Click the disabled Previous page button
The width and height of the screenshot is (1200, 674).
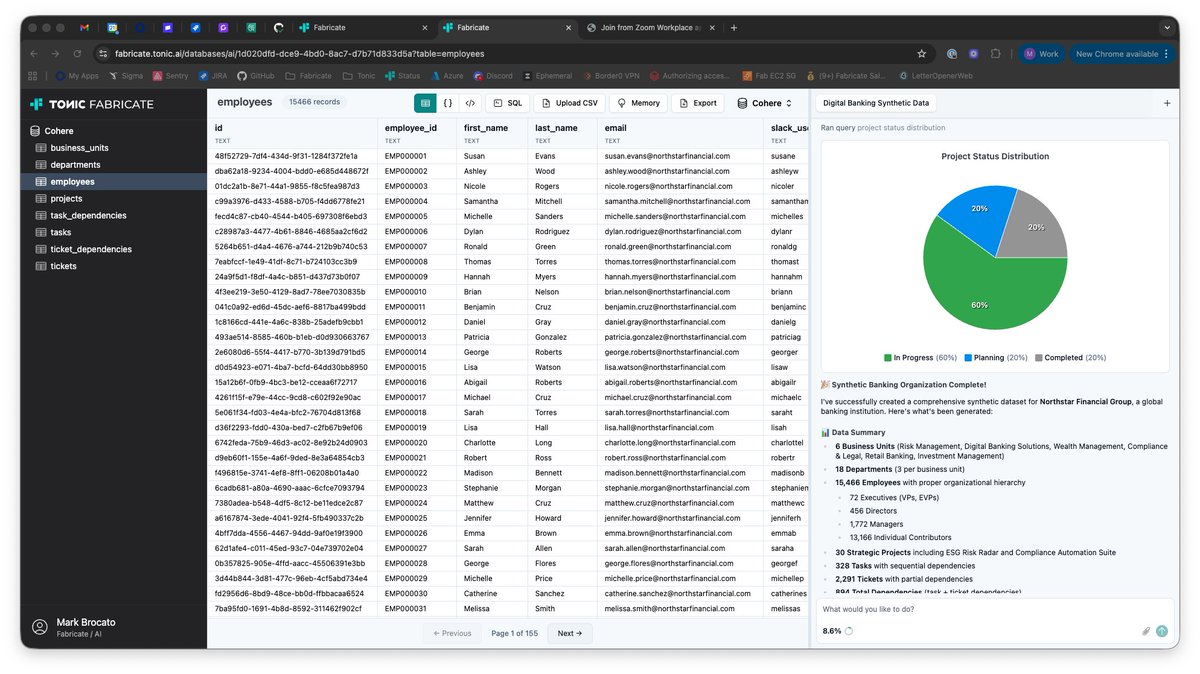pos(452,633)
